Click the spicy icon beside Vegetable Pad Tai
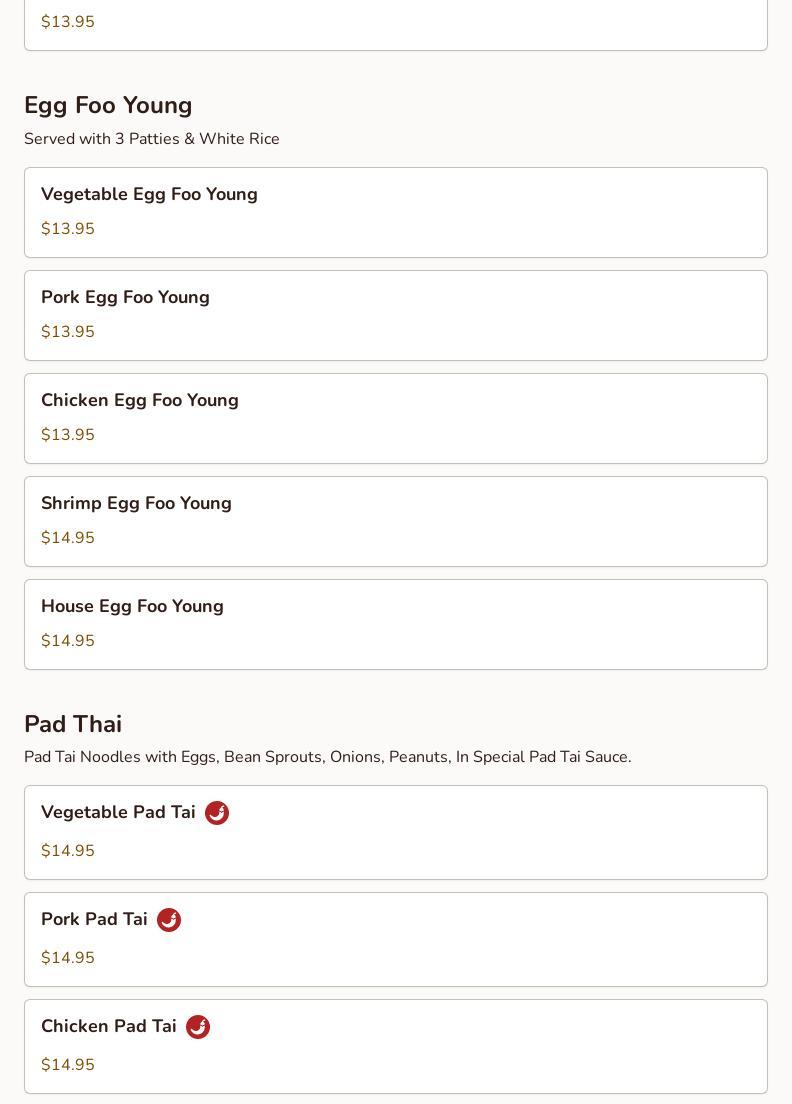 (x=217, y=813)
